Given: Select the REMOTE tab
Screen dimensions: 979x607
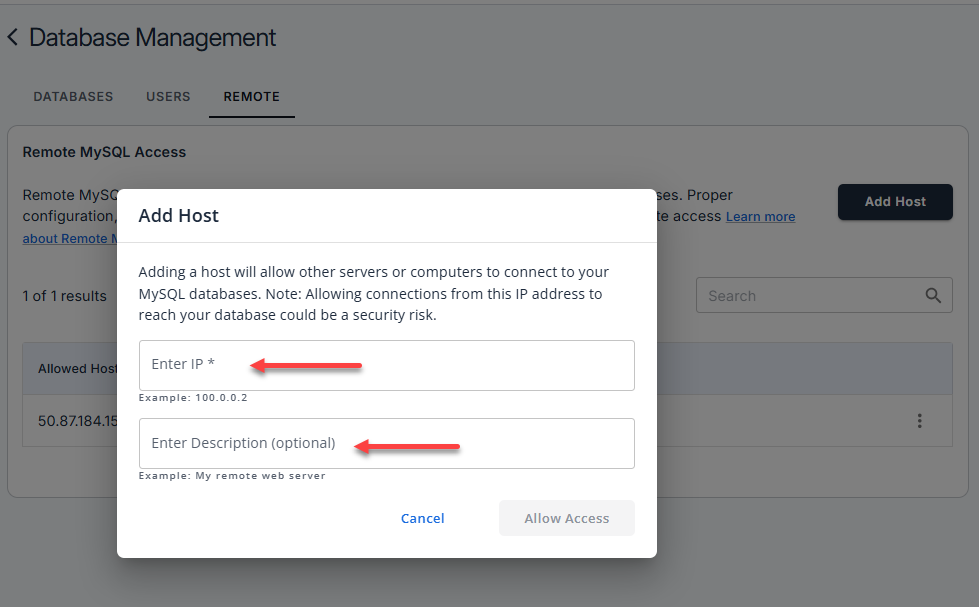Looking at the screenshot, I should [251, 96].
